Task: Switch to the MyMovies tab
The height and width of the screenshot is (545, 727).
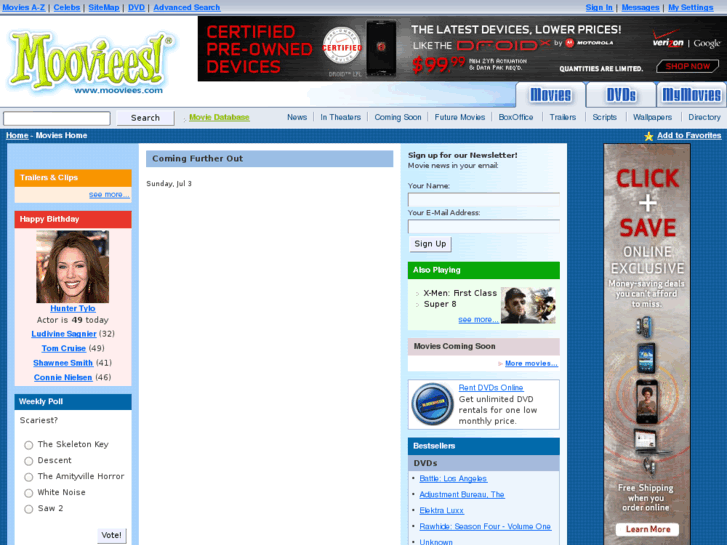Action: tap(691, 95)
